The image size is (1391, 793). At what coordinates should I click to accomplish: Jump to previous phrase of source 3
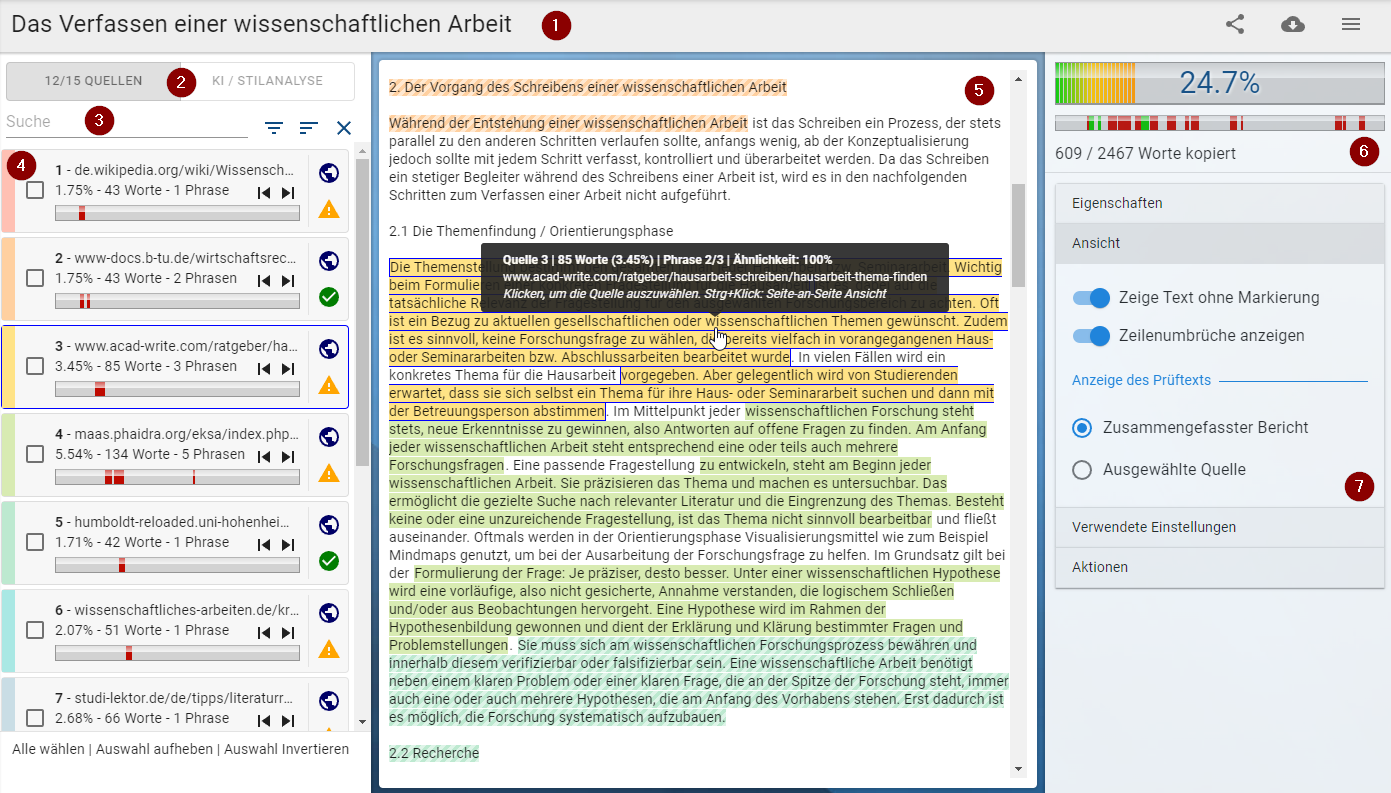264,369
